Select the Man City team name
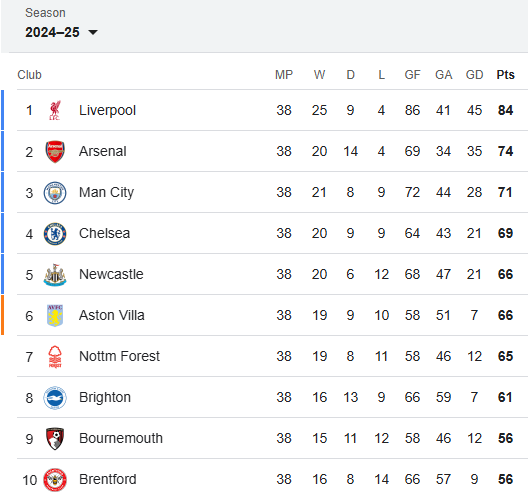Image resolution: width=528 pixels, height=496 pixels. coord(106,193)
